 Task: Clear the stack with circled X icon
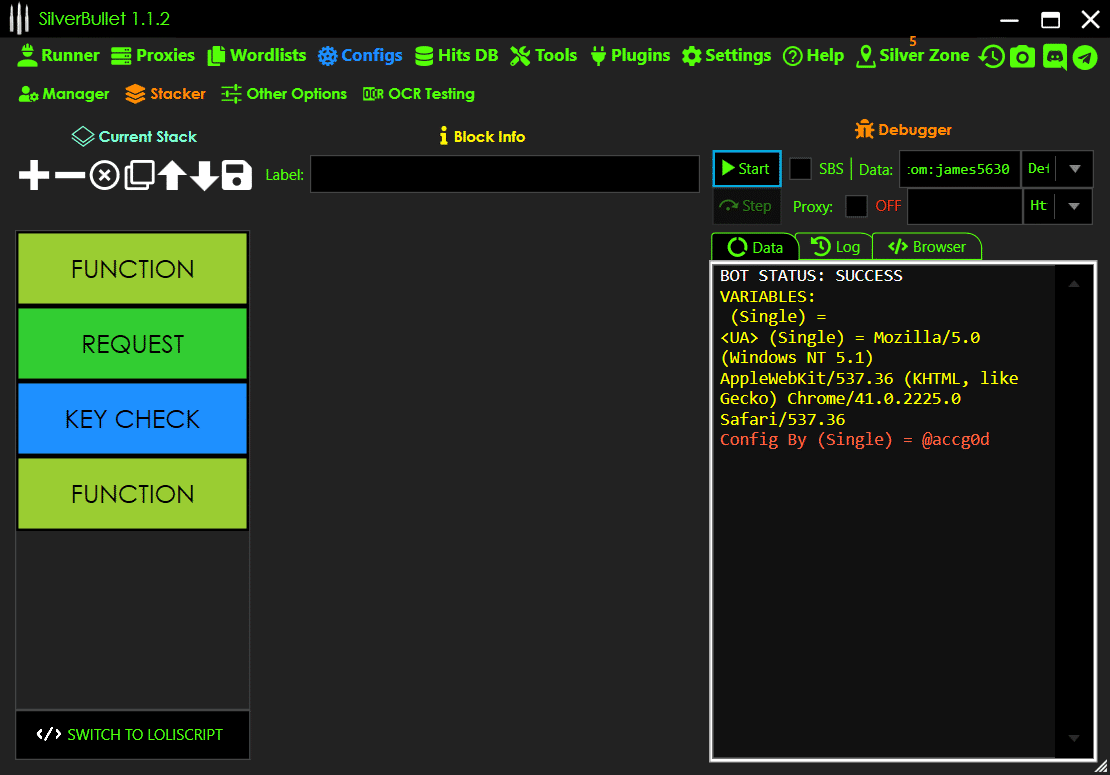click(105, 175)
